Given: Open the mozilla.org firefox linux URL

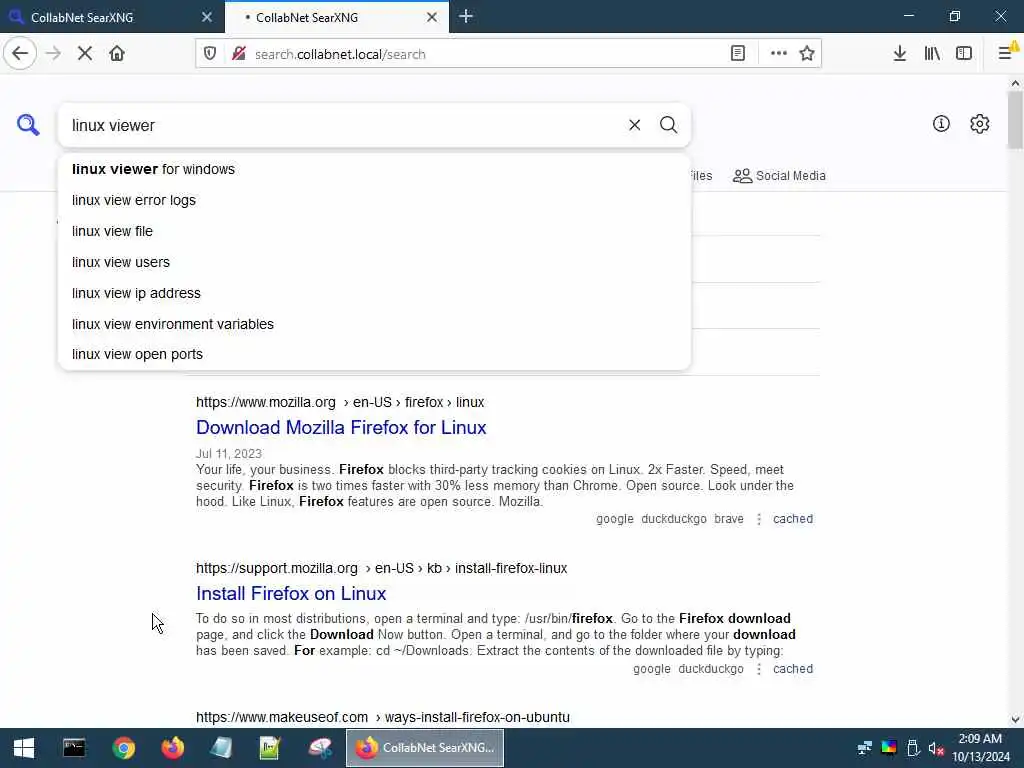Looking at the screenshot, I should (x=340, y=402).
